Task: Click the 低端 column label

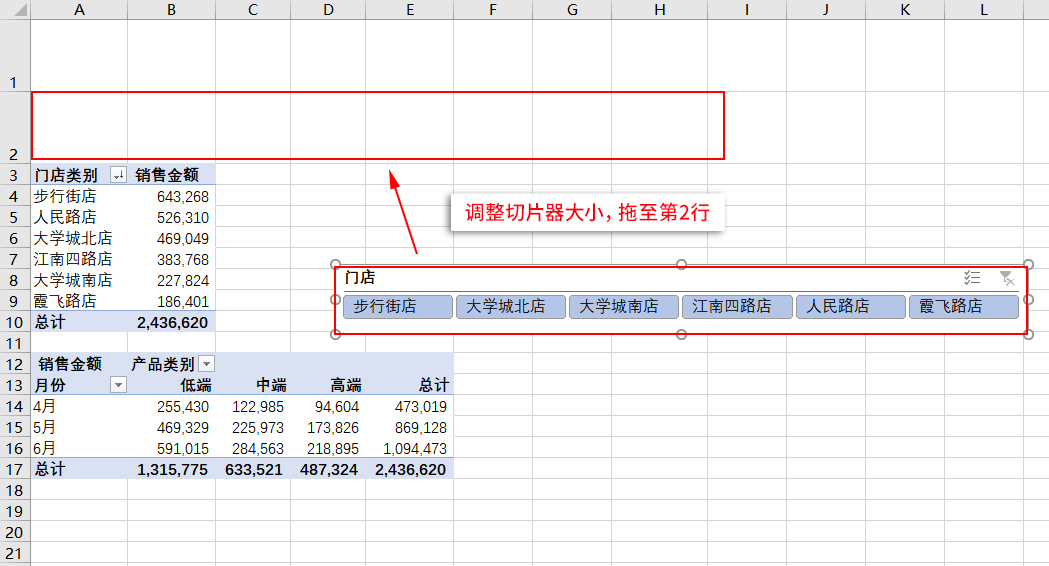Action: coord(196,385)
